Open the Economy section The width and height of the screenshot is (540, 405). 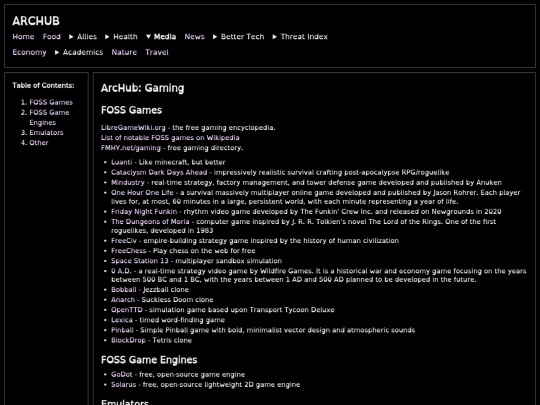pyautogui.click(x=29, y=52)
